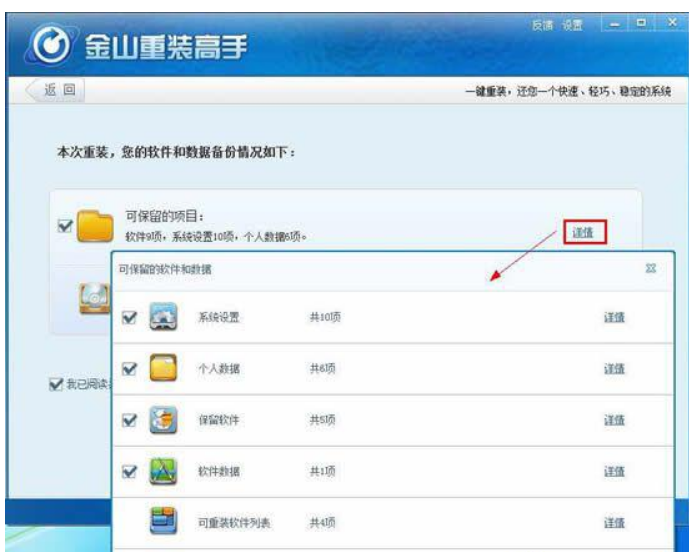689x552 pixels.
Task: Click the 可重装软件列表 icon
Action: 163,523
